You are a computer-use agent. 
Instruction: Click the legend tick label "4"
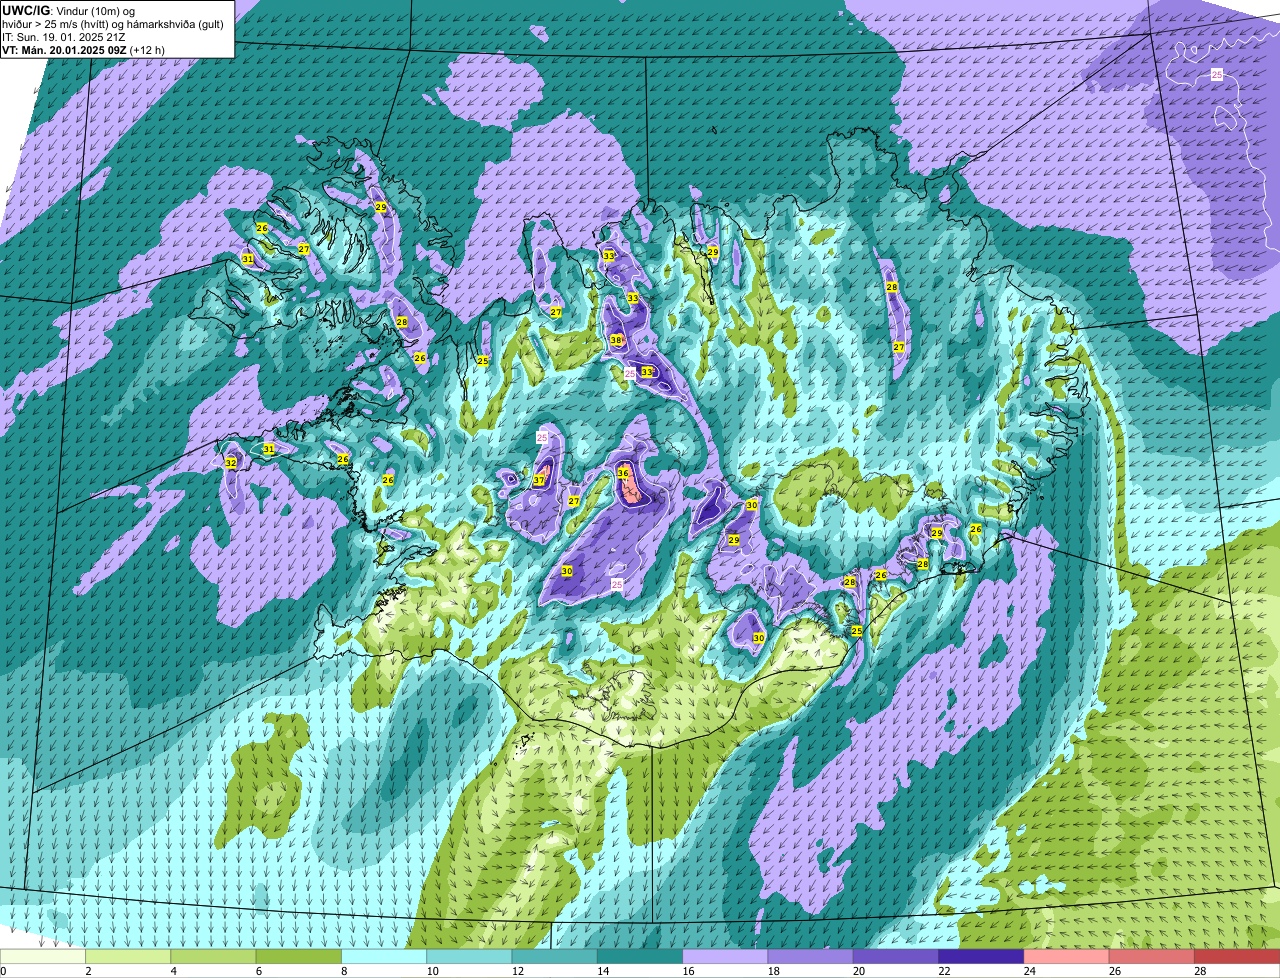(x=173, y=971)
